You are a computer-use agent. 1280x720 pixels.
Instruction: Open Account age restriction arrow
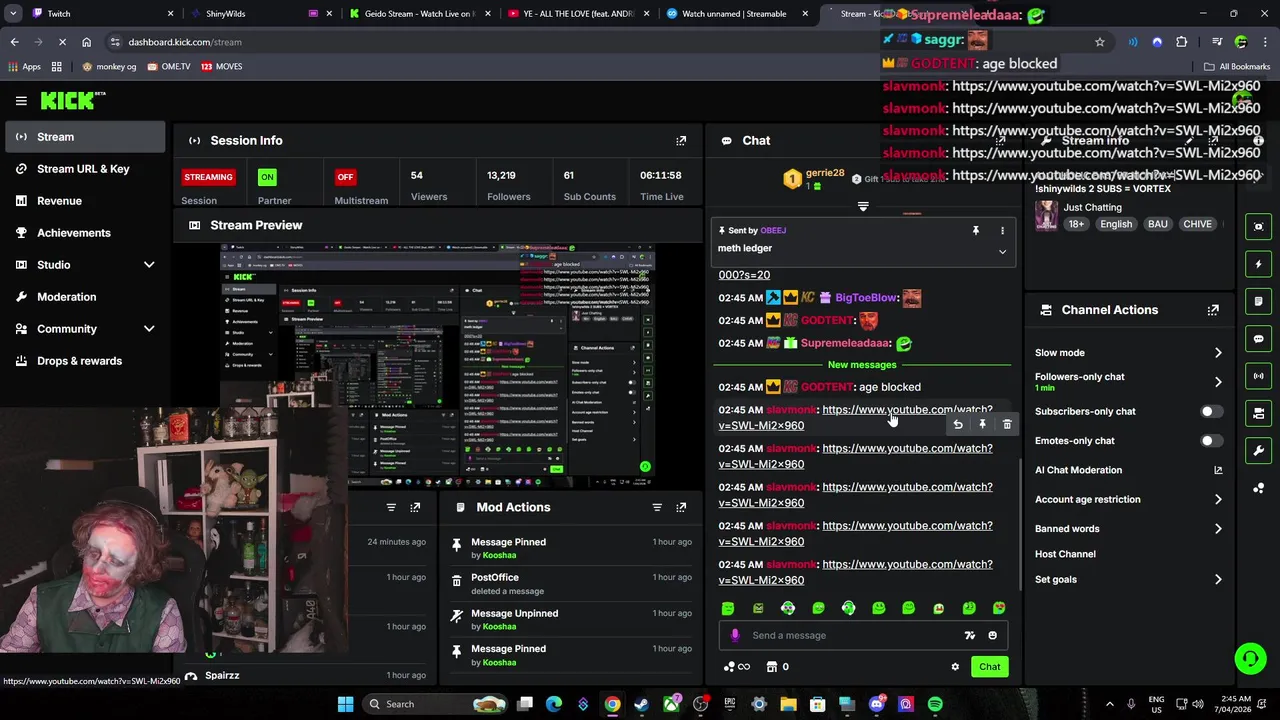tap(1218, 499)
